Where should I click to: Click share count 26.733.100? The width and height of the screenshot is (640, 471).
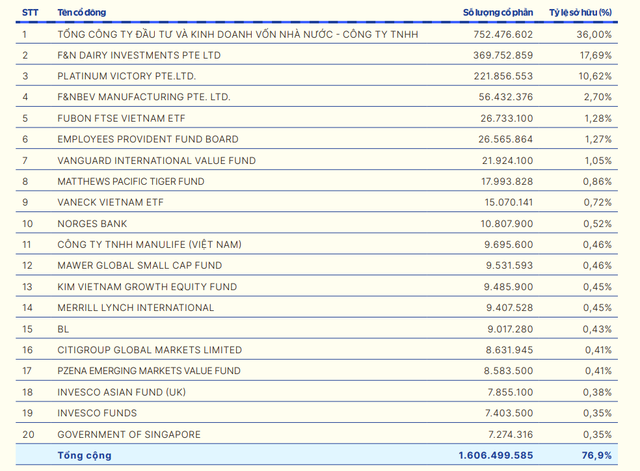(507, 118)
